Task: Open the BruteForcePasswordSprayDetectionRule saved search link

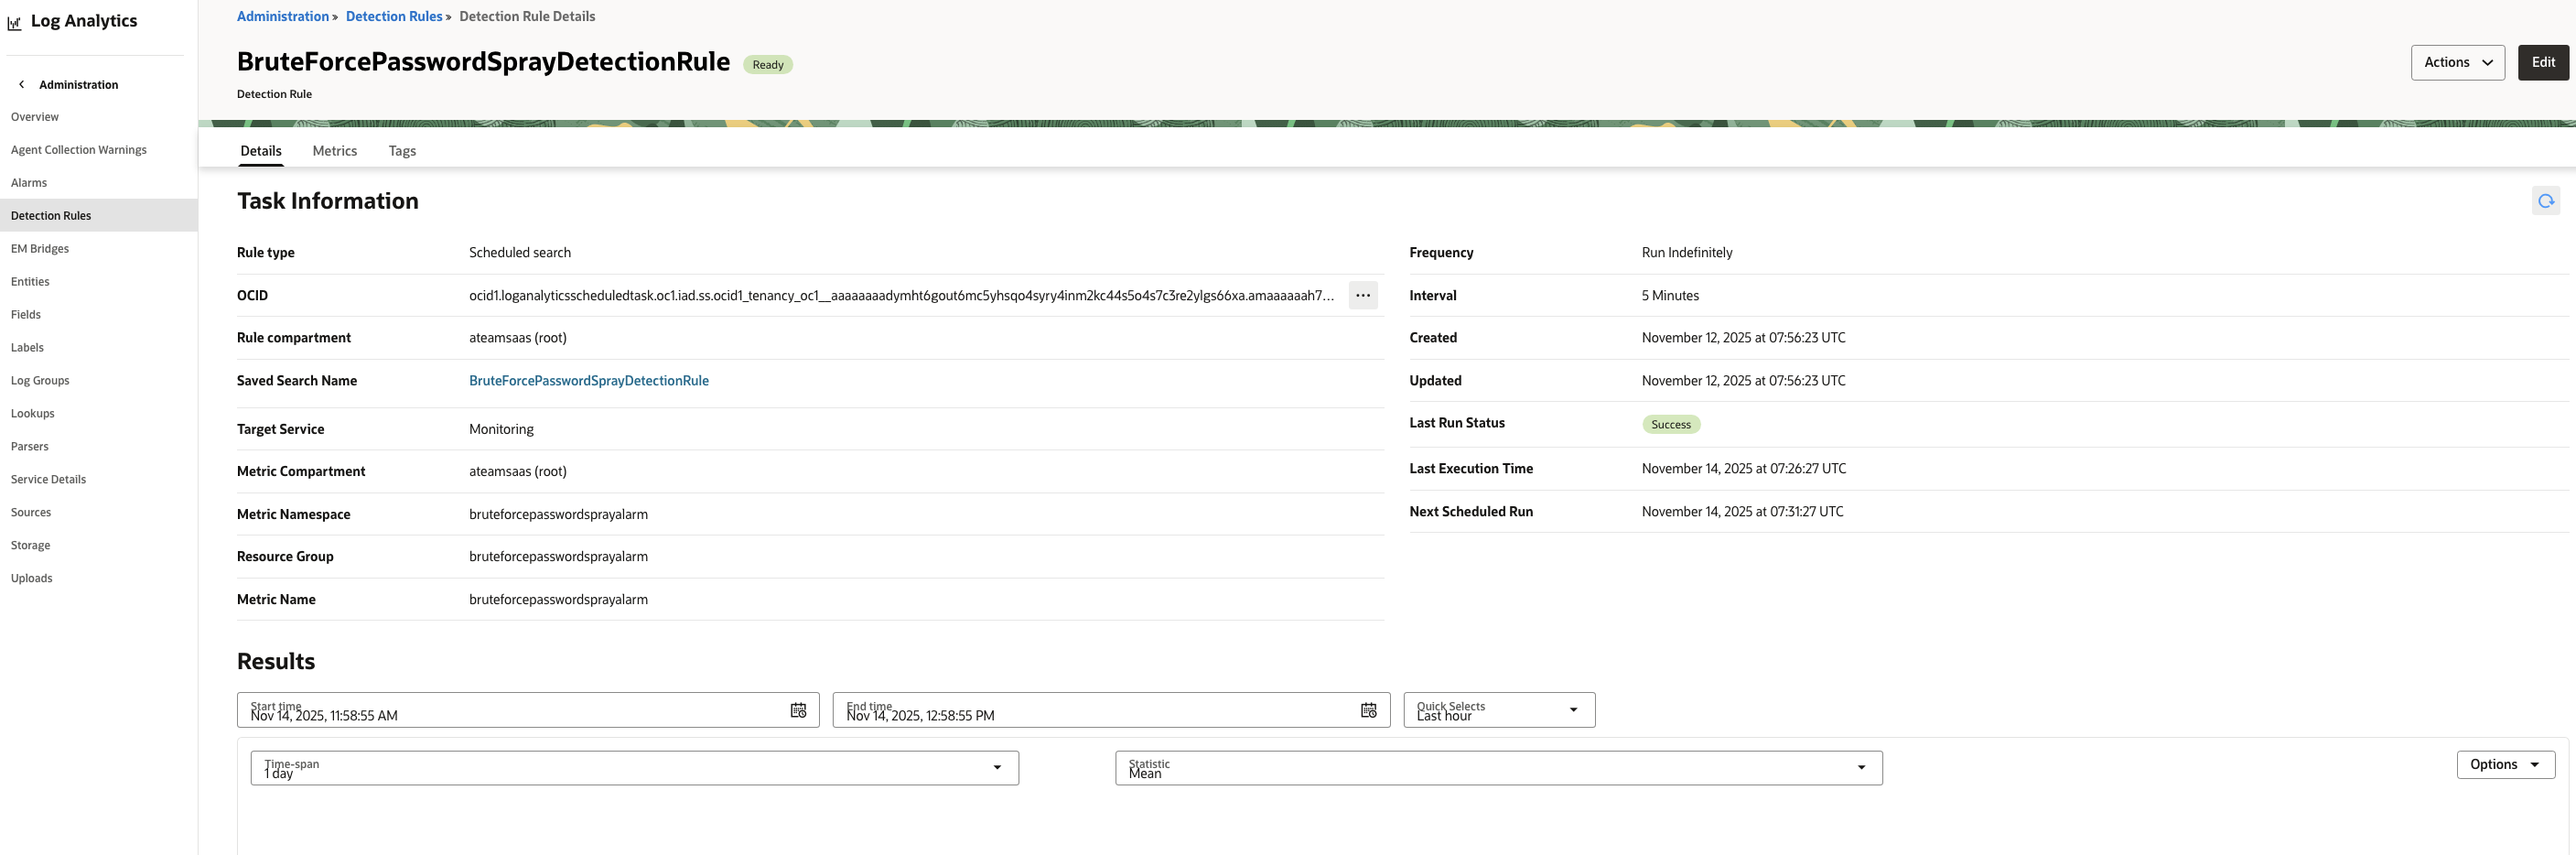Action: [x=589, y=381]
